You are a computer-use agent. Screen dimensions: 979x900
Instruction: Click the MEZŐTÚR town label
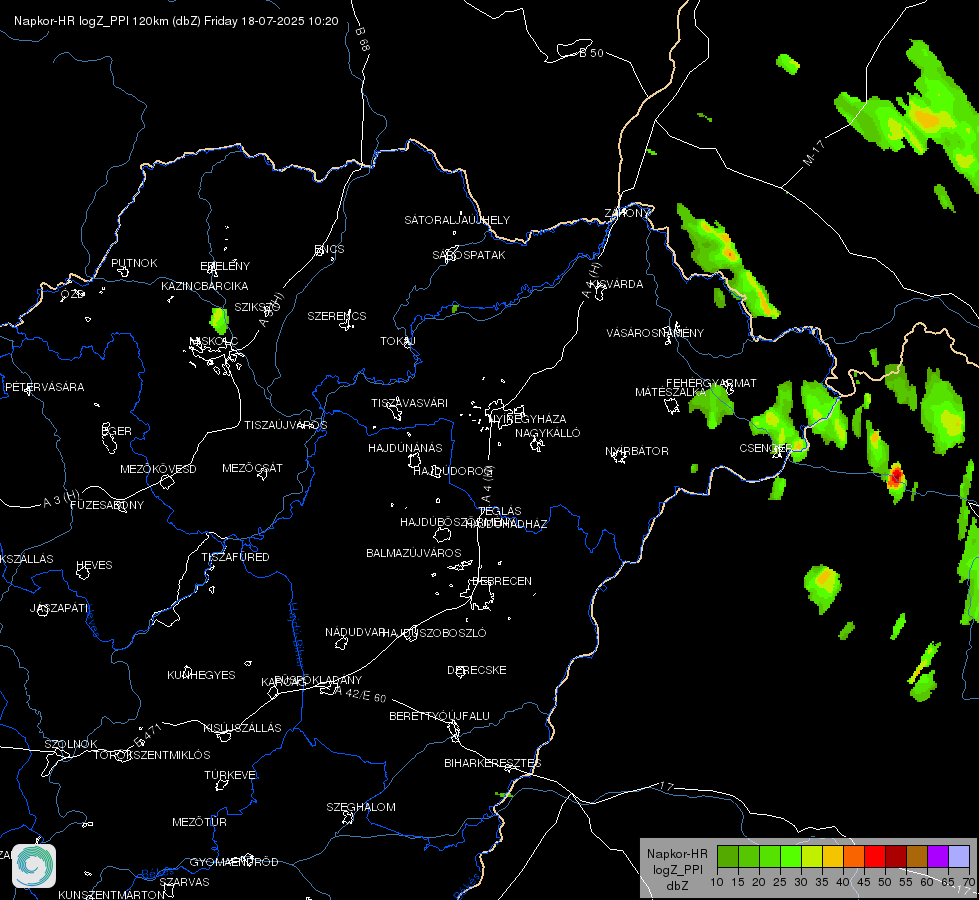tap(199, 822)
